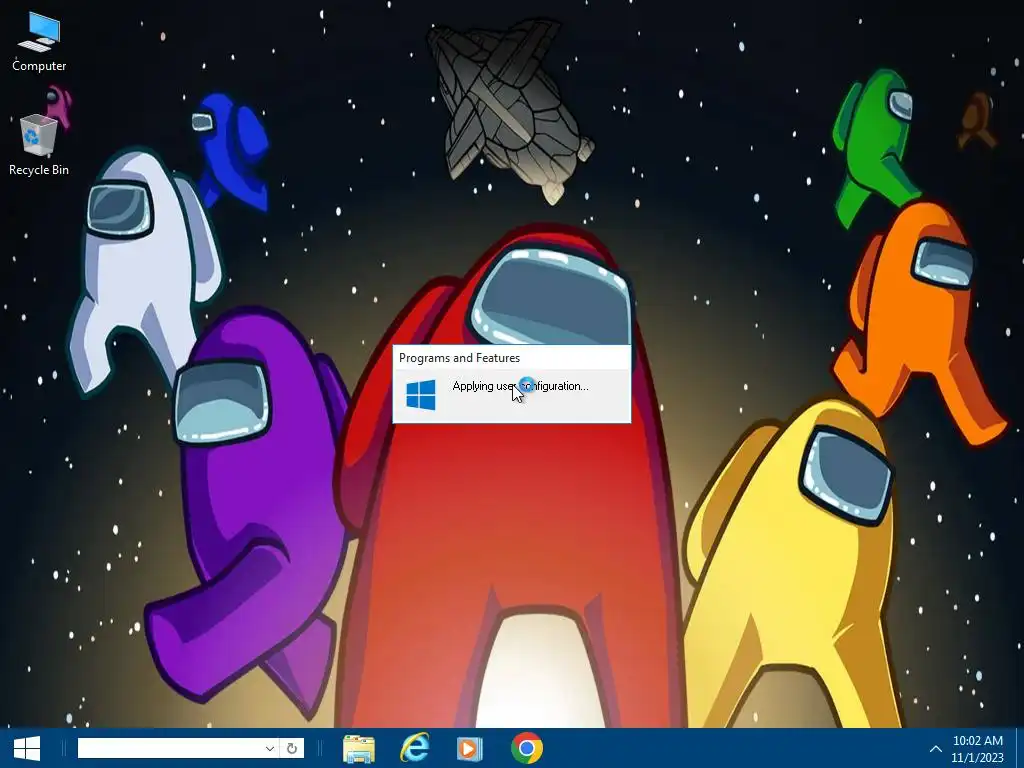Click the 'Applying user configuration...' text
This screenshot has height=768, width=1024.
[x=520, y=386]
